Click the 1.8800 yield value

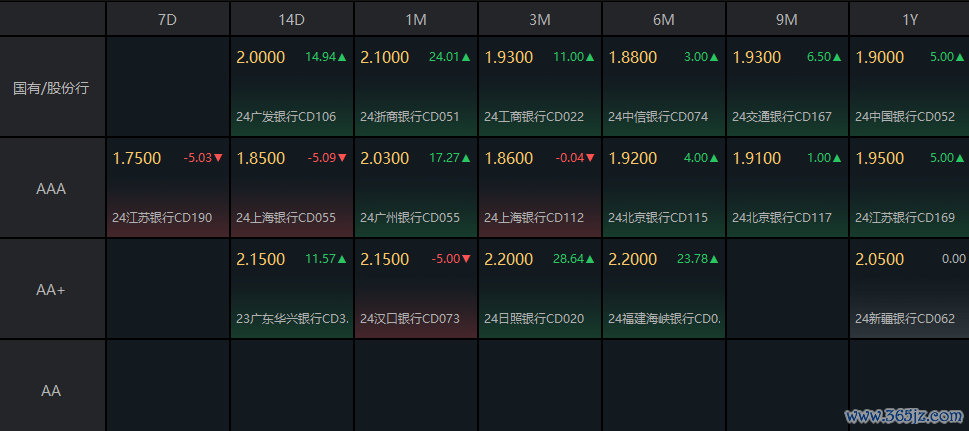point(633,58)
